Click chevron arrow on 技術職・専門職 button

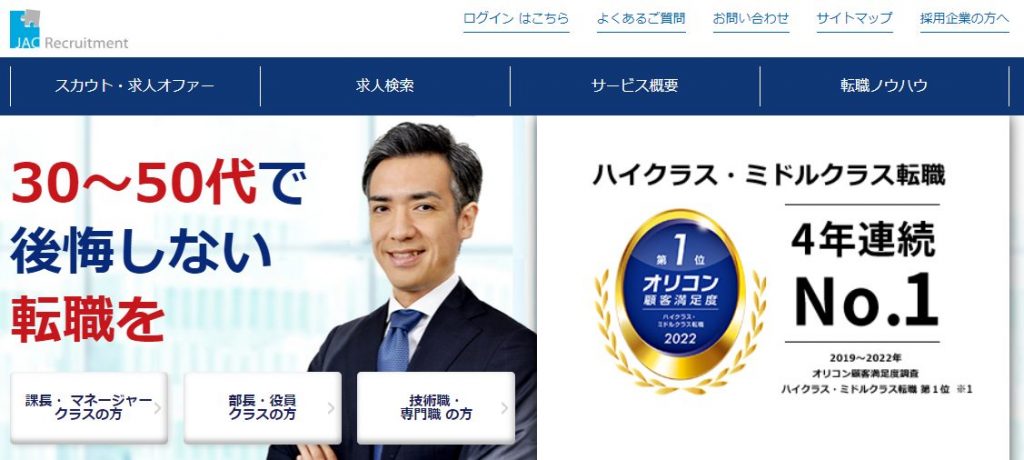504,408
